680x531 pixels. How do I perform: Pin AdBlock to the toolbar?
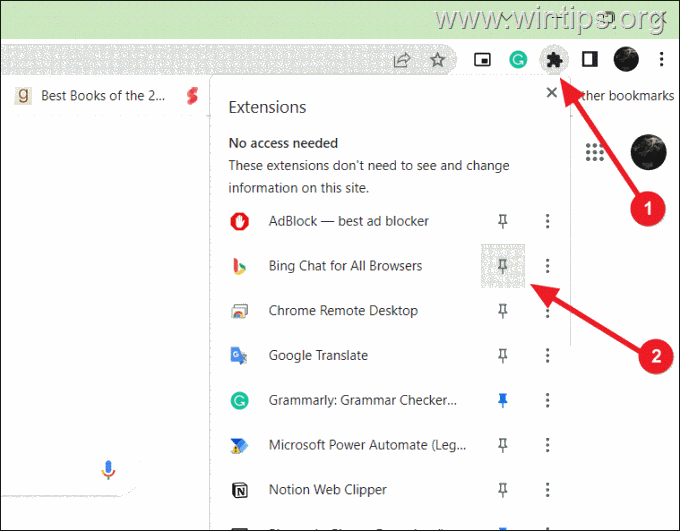point(503,221)
